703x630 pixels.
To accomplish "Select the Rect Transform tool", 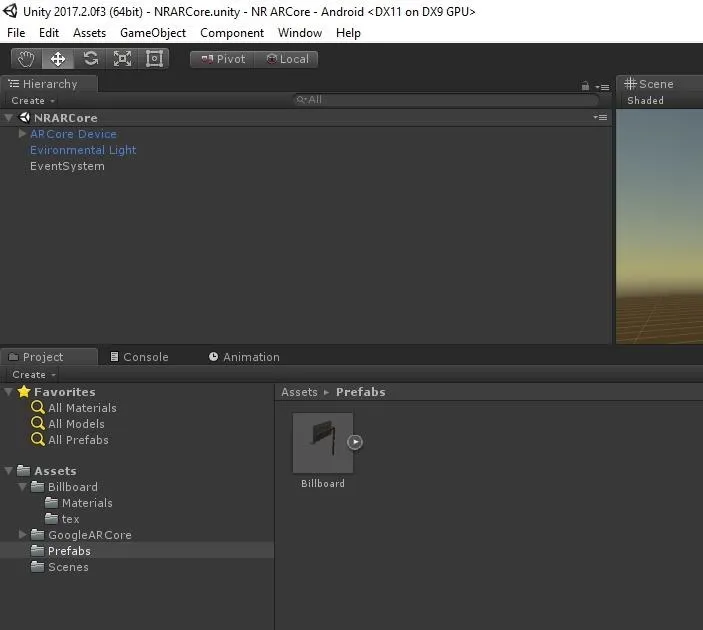I will coord(154,59).
